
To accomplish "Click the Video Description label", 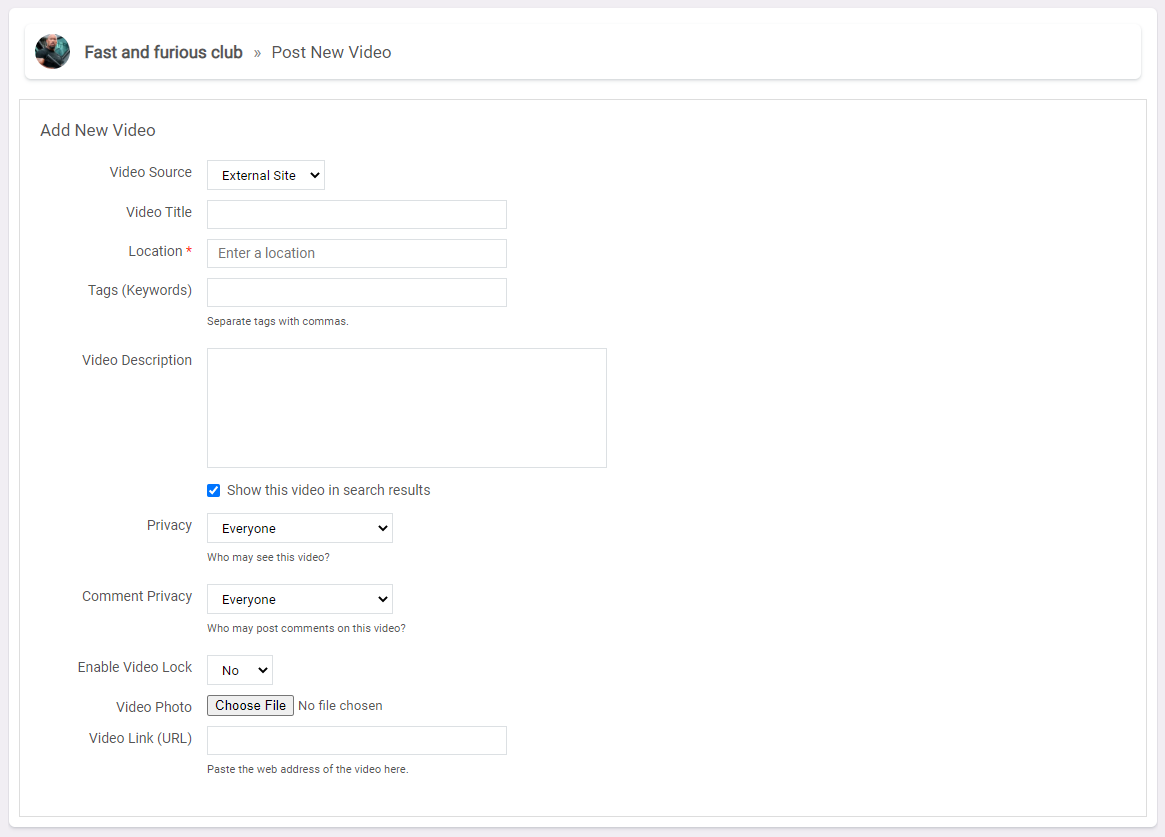I will click(x=137, y=360).
